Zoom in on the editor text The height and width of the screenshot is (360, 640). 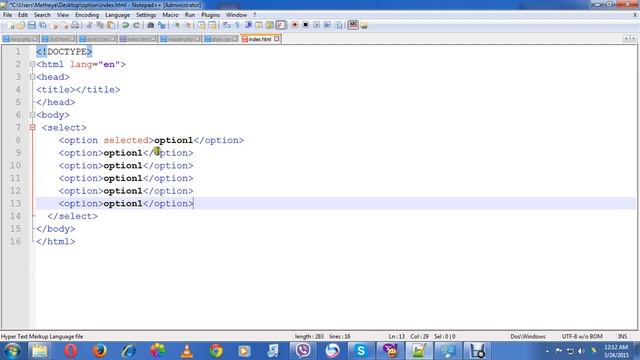pos(176,25)
